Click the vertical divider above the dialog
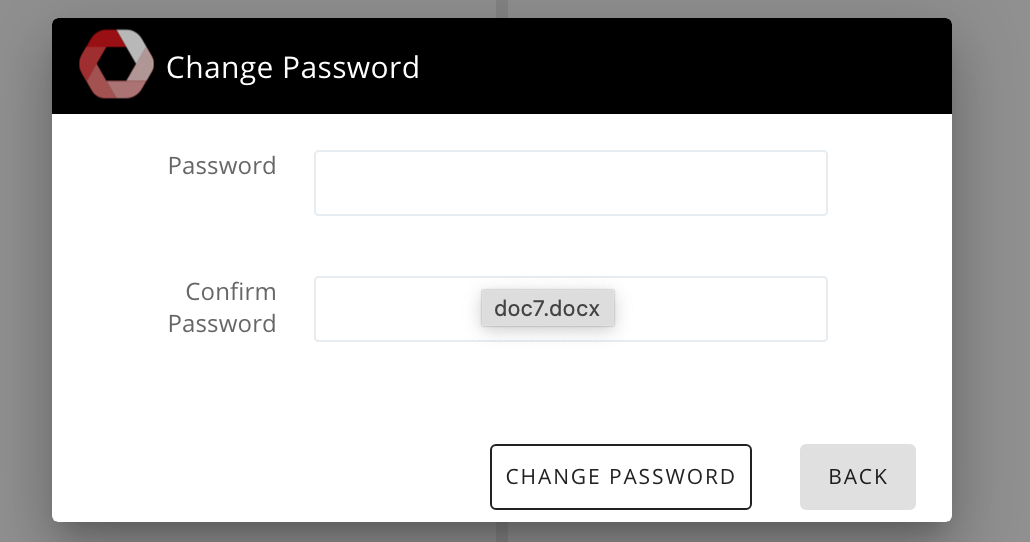1030x542 pixels. [502, 9]
